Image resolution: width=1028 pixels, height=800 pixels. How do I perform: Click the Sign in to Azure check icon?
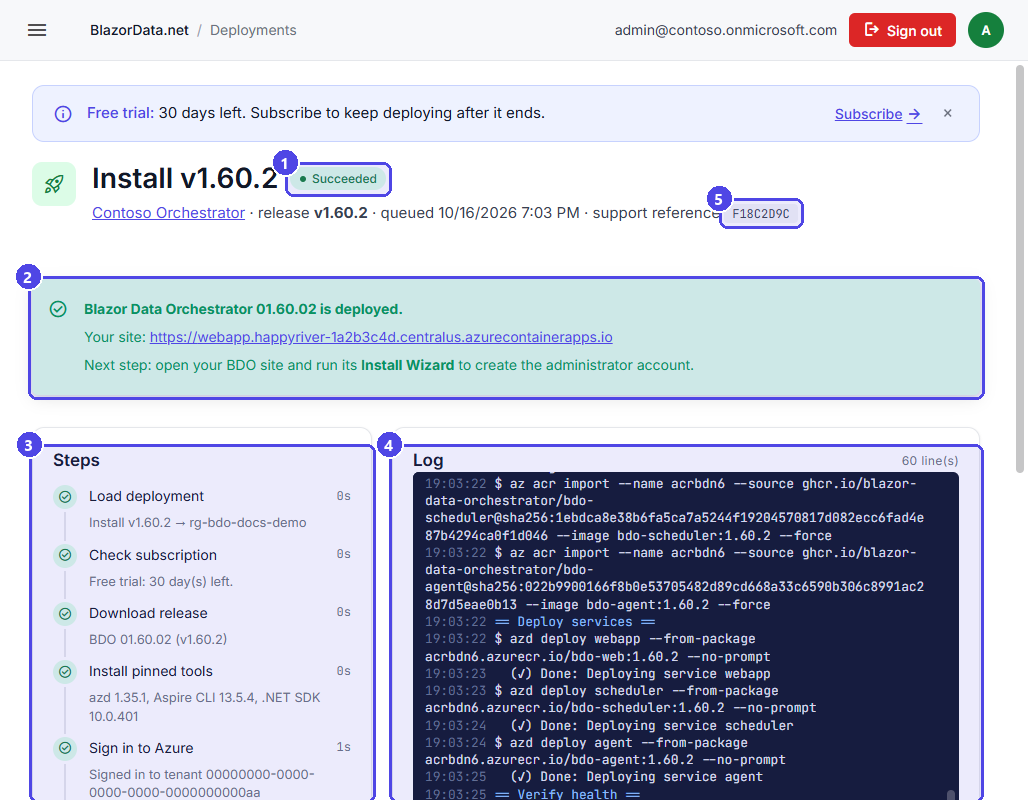(65, 748)
